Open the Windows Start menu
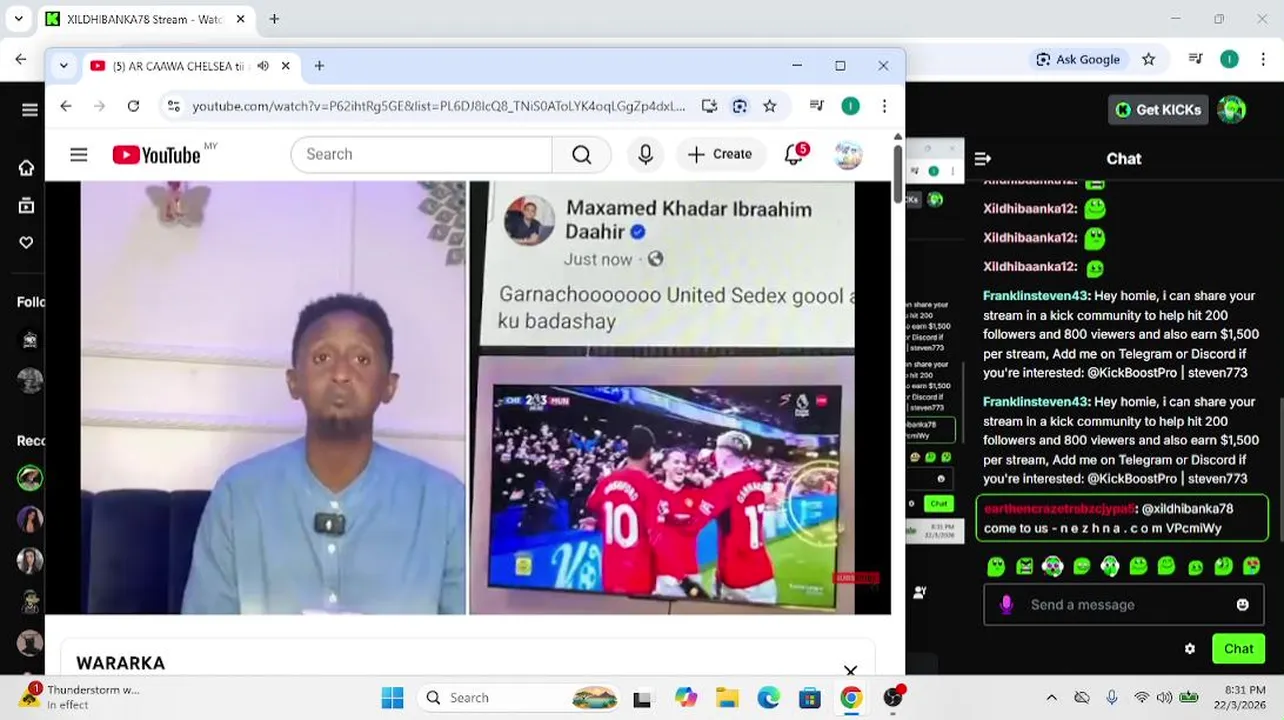Viewport: 1284px width, 720px height. point(392,698)
